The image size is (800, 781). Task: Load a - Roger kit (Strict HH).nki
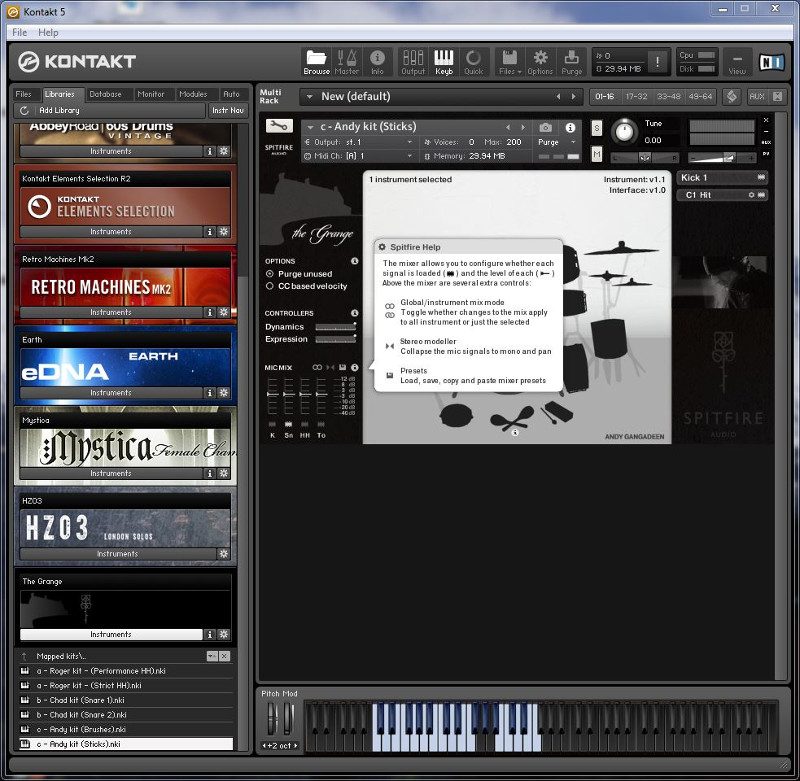(126, 685)
